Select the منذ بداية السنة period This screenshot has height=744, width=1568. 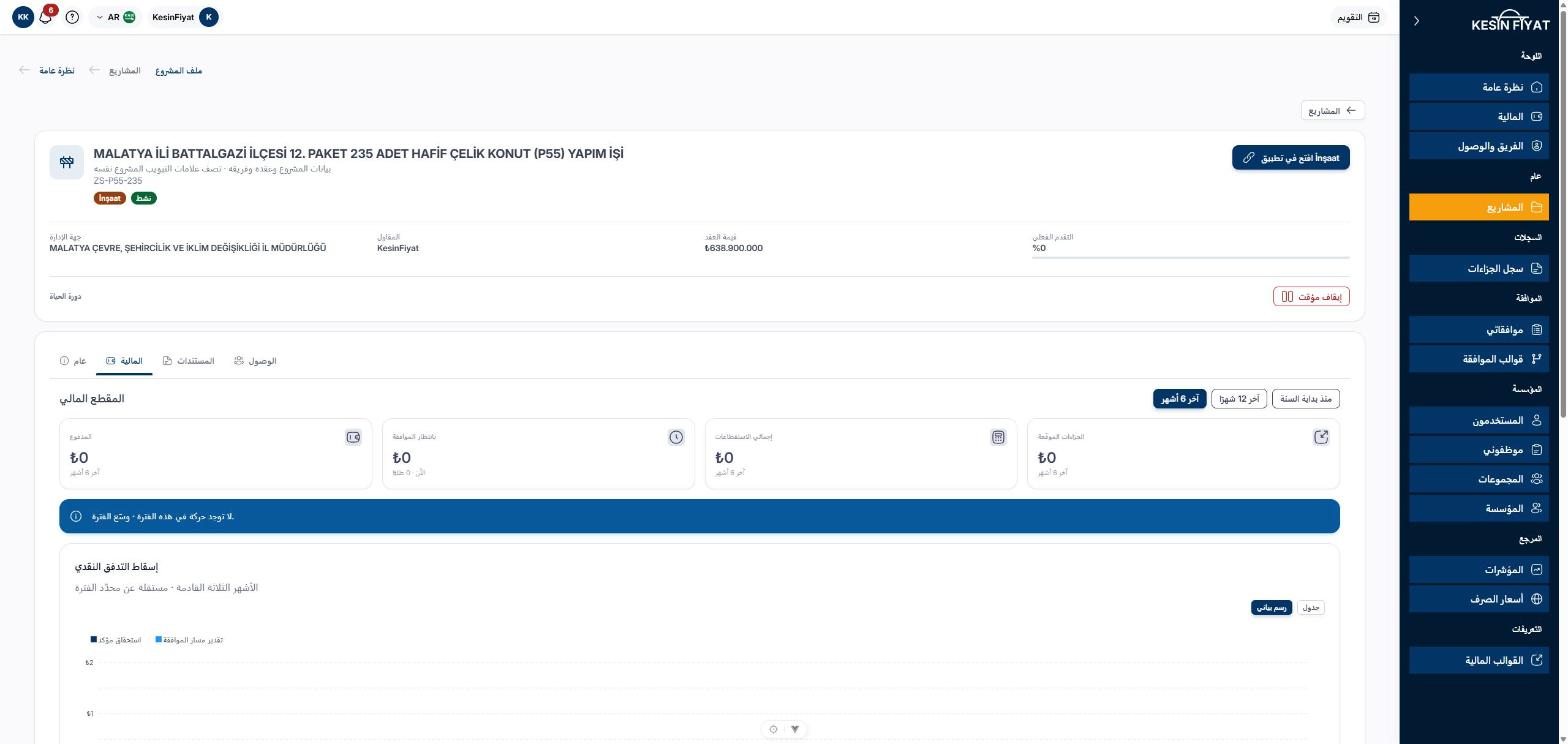click(1306, 399)
